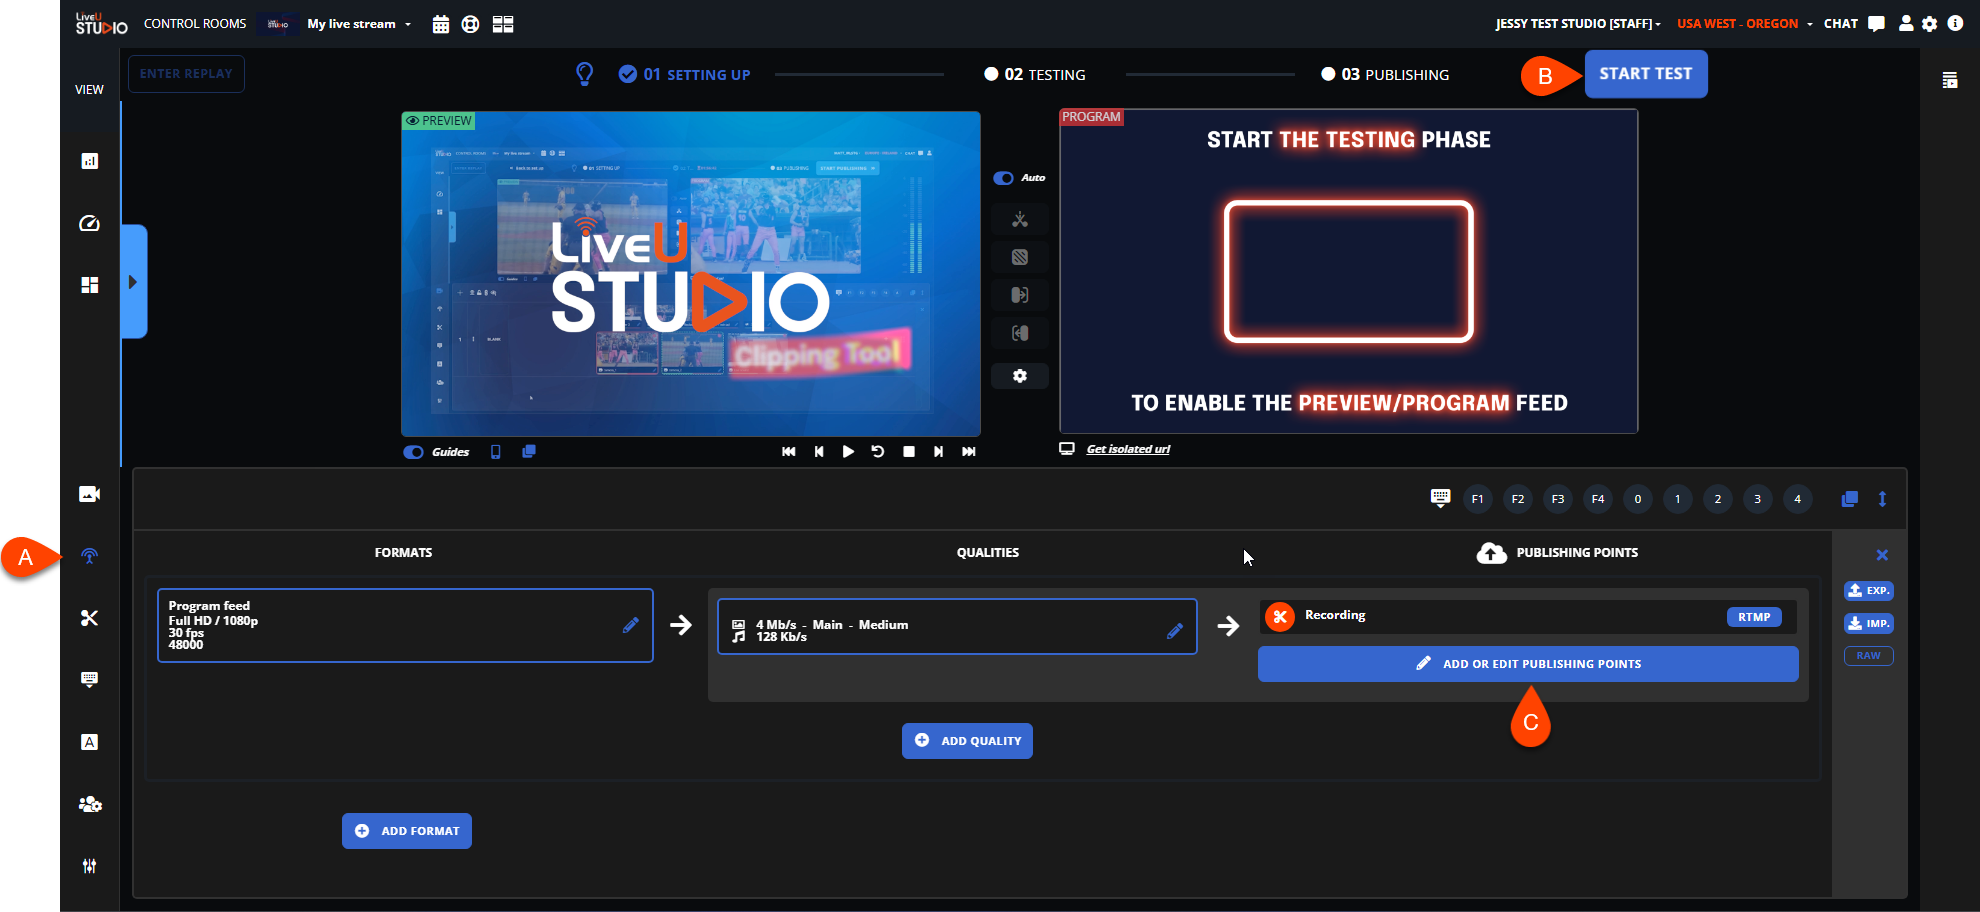The width and height of the screenshot is (1980, 912).
Task: Skip to start of preview playback
Action: coord(788,452)
